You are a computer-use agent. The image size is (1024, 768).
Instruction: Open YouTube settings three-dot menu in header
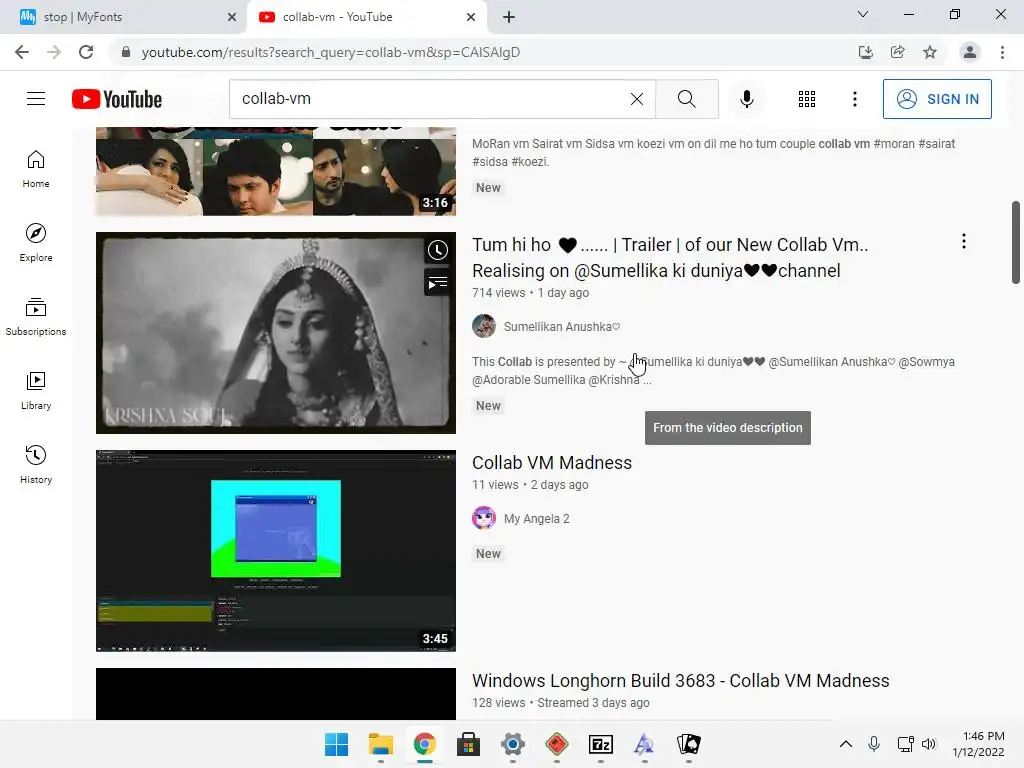[855, 99]
